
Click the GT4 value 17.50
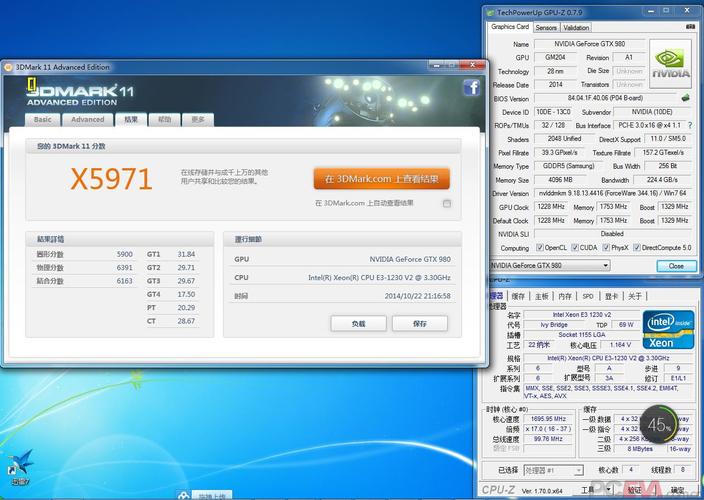coord(186,294)
